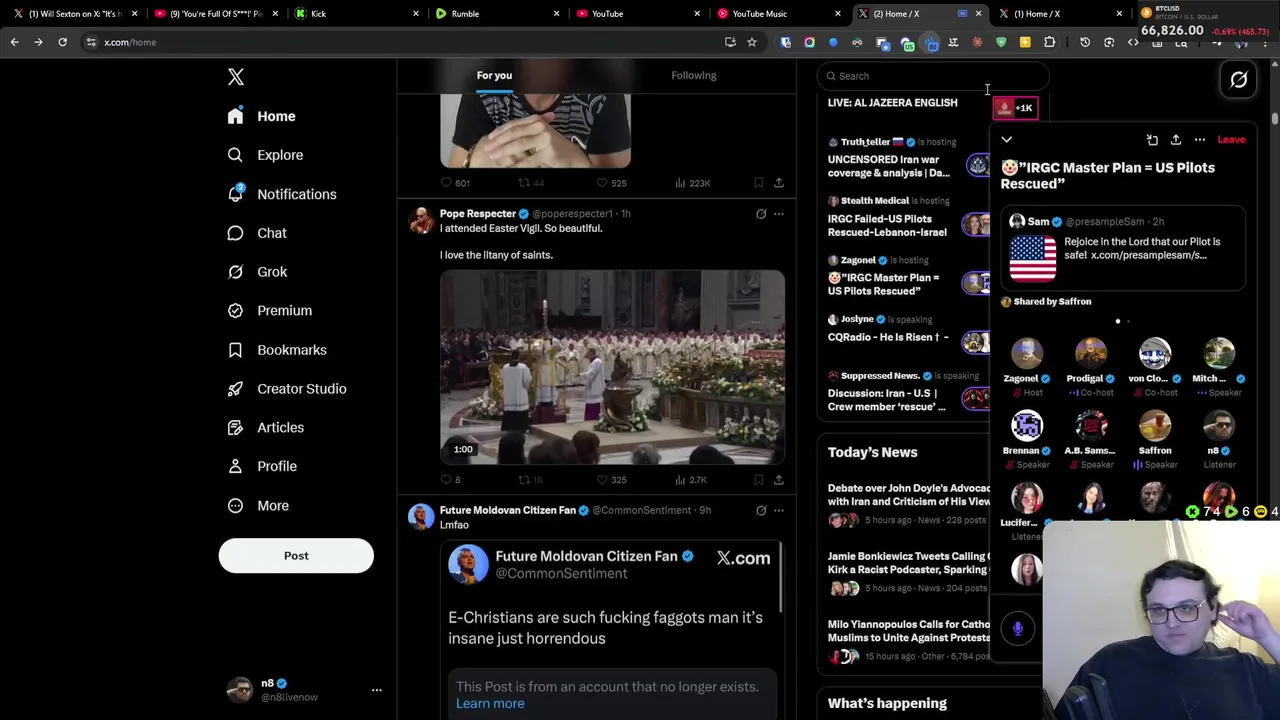Open Home from the sidebar

262,116
